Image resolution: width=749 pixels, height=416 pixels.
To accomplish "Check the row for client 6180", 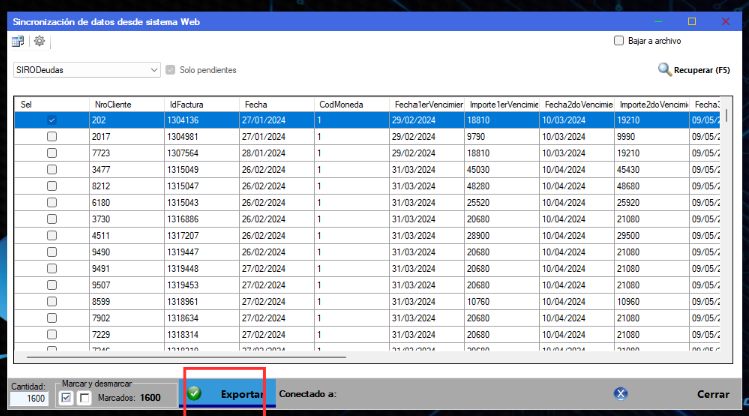I will (52, 203).
